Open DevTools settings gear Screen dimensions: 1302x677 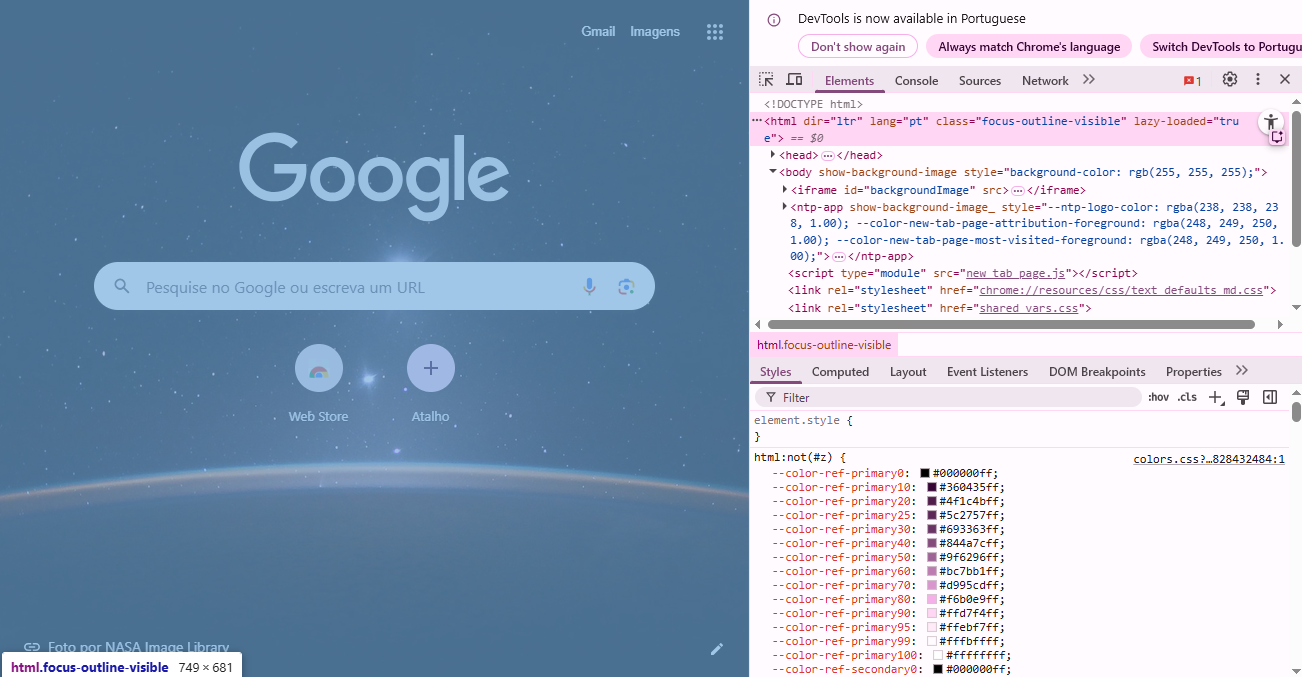(1230, 80)
